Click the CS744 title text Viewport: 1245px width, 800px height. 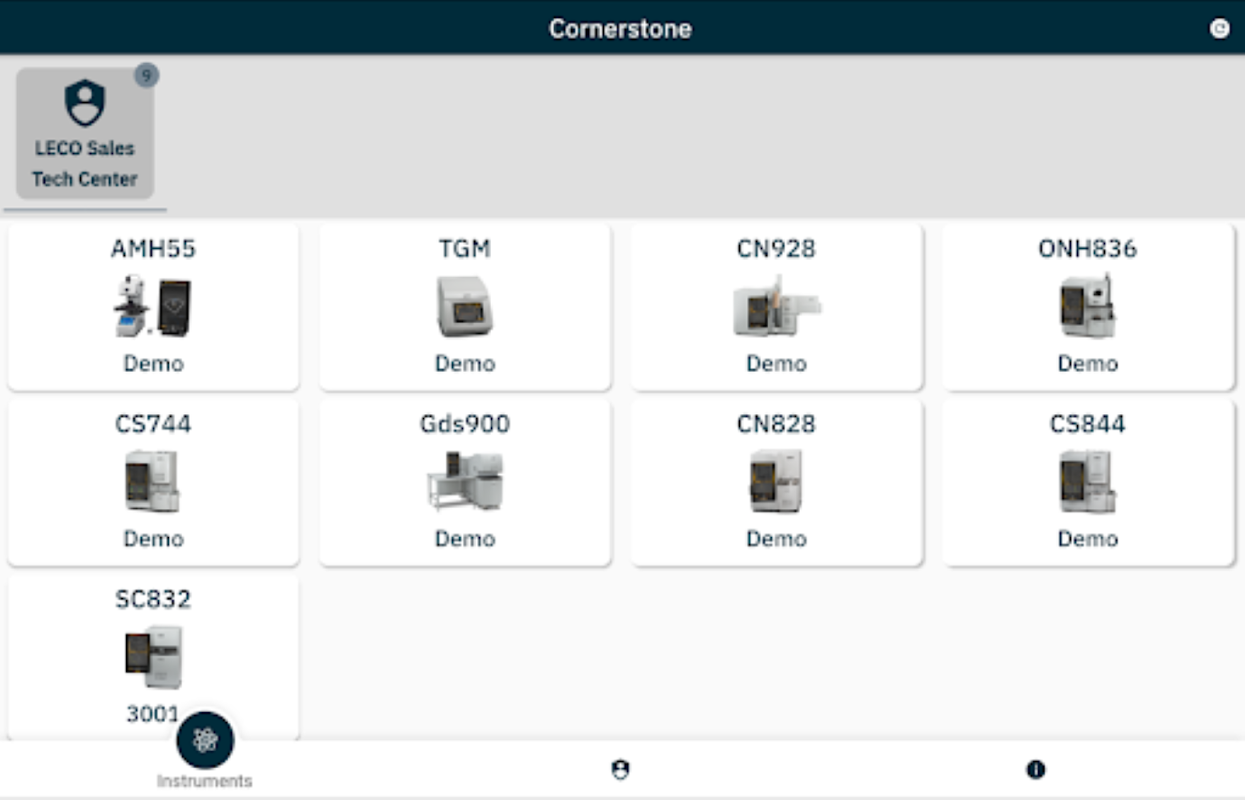(x=153, y=424)
